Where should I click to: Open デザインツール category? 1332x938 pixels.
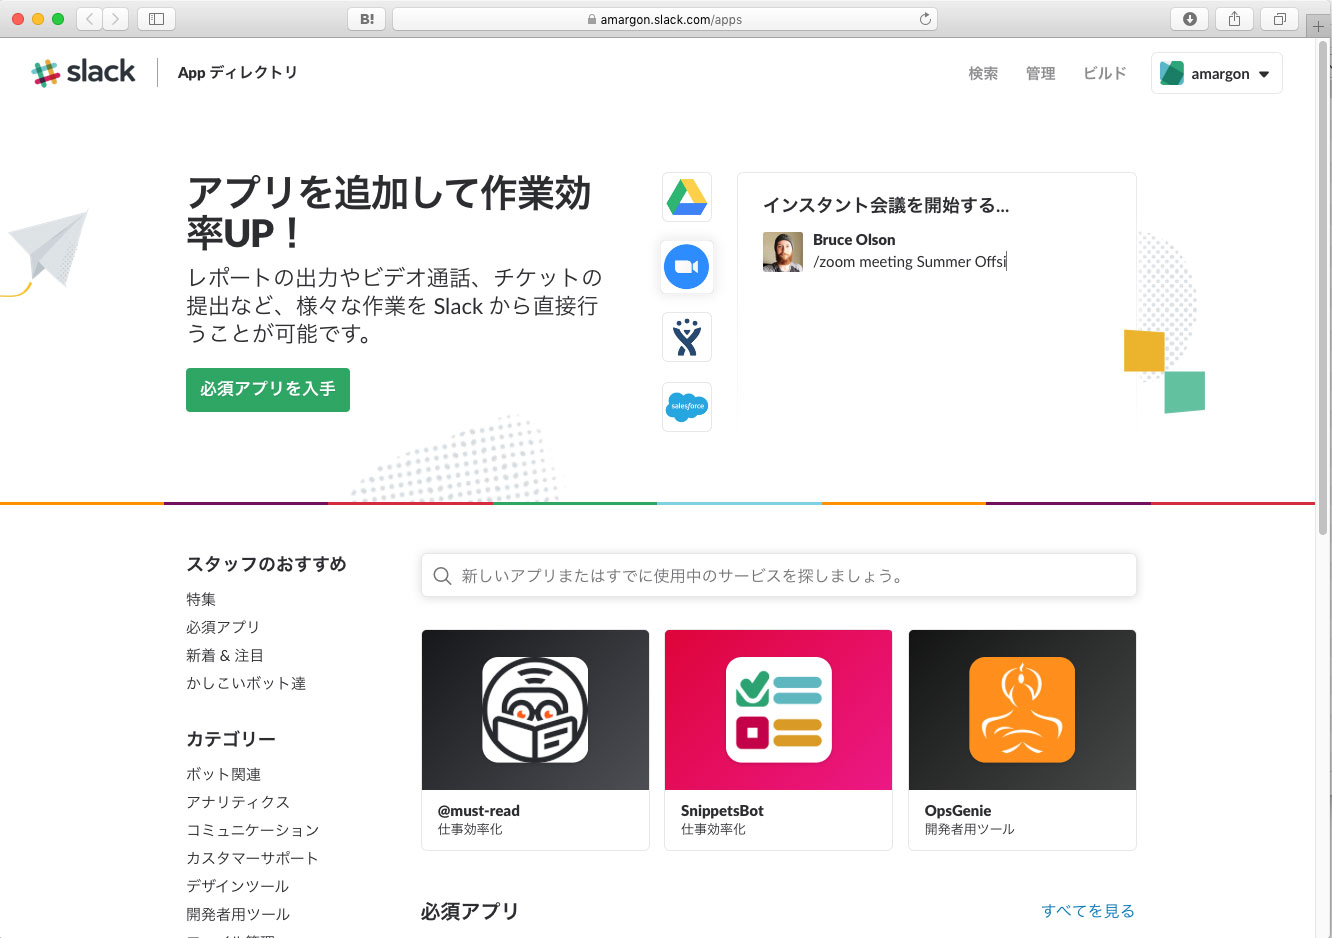pyautogui.click(x=238, y=886)
